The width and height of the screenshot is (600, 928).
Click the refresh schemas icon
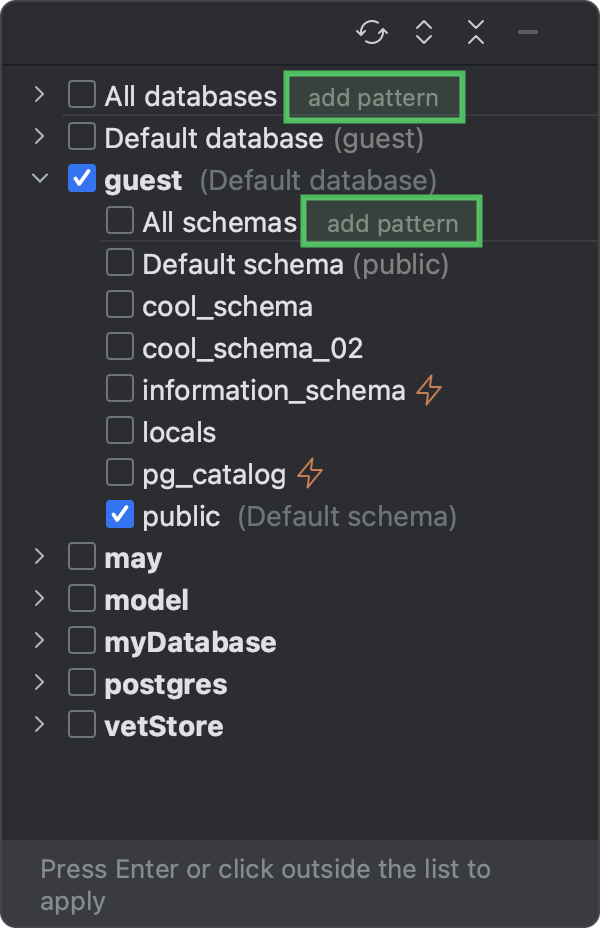pyautogui.click(x=371, y=33)
